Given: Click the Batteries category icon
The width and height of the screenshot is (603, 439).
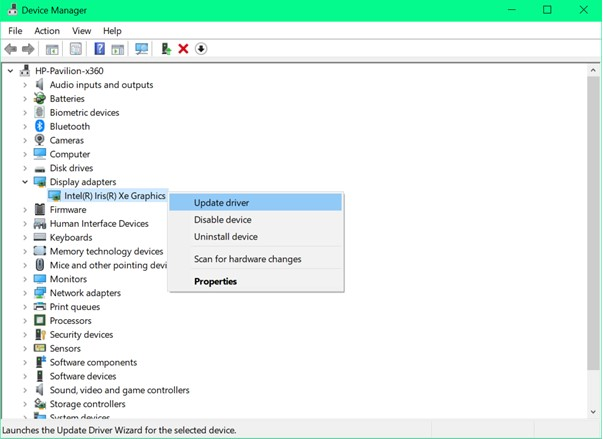Looking at the screenshot, I should 40,98.
